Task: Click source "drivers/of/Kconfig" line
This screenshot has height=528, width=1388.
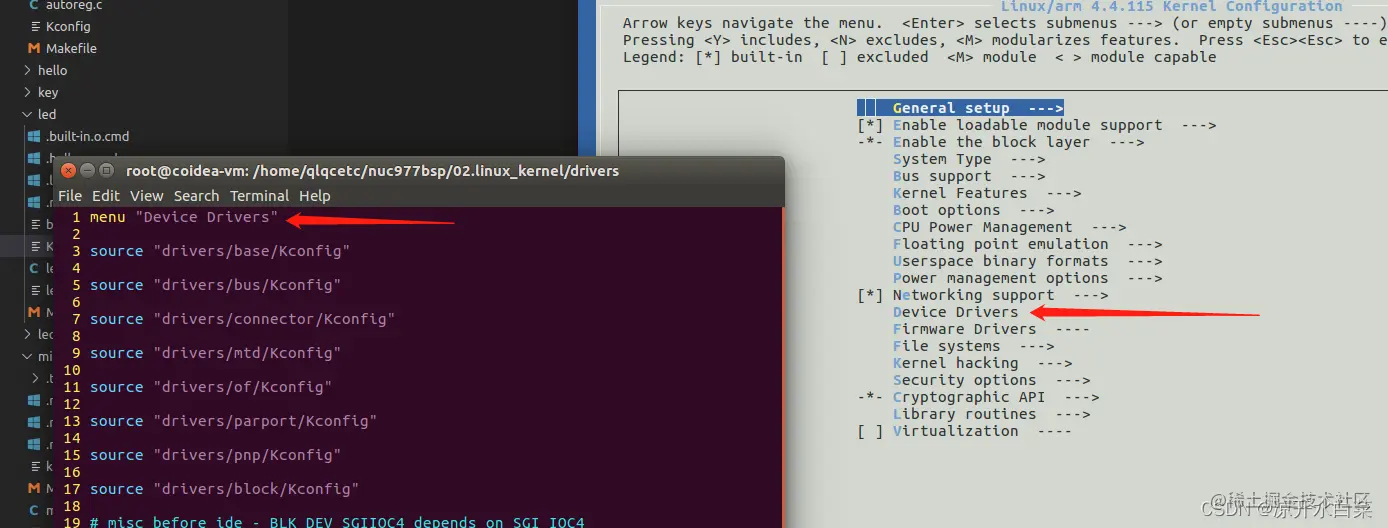Action: point(211,387)
